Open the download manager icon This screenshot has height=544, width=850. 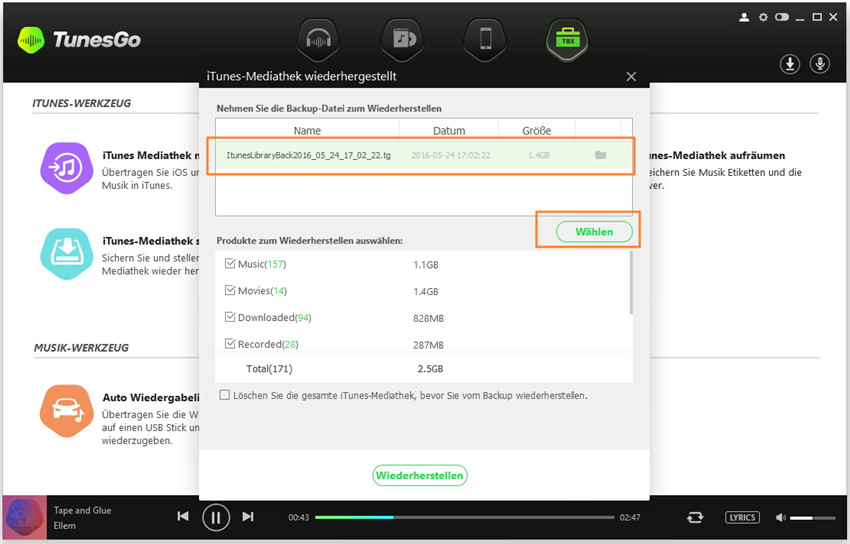(x=790, y=64)
